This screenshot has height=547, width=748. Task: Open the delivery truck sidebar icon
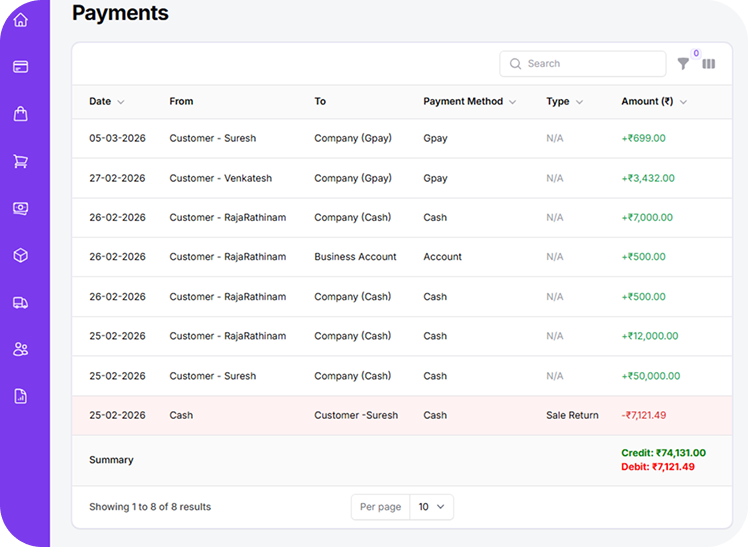(x=21, y=303)
